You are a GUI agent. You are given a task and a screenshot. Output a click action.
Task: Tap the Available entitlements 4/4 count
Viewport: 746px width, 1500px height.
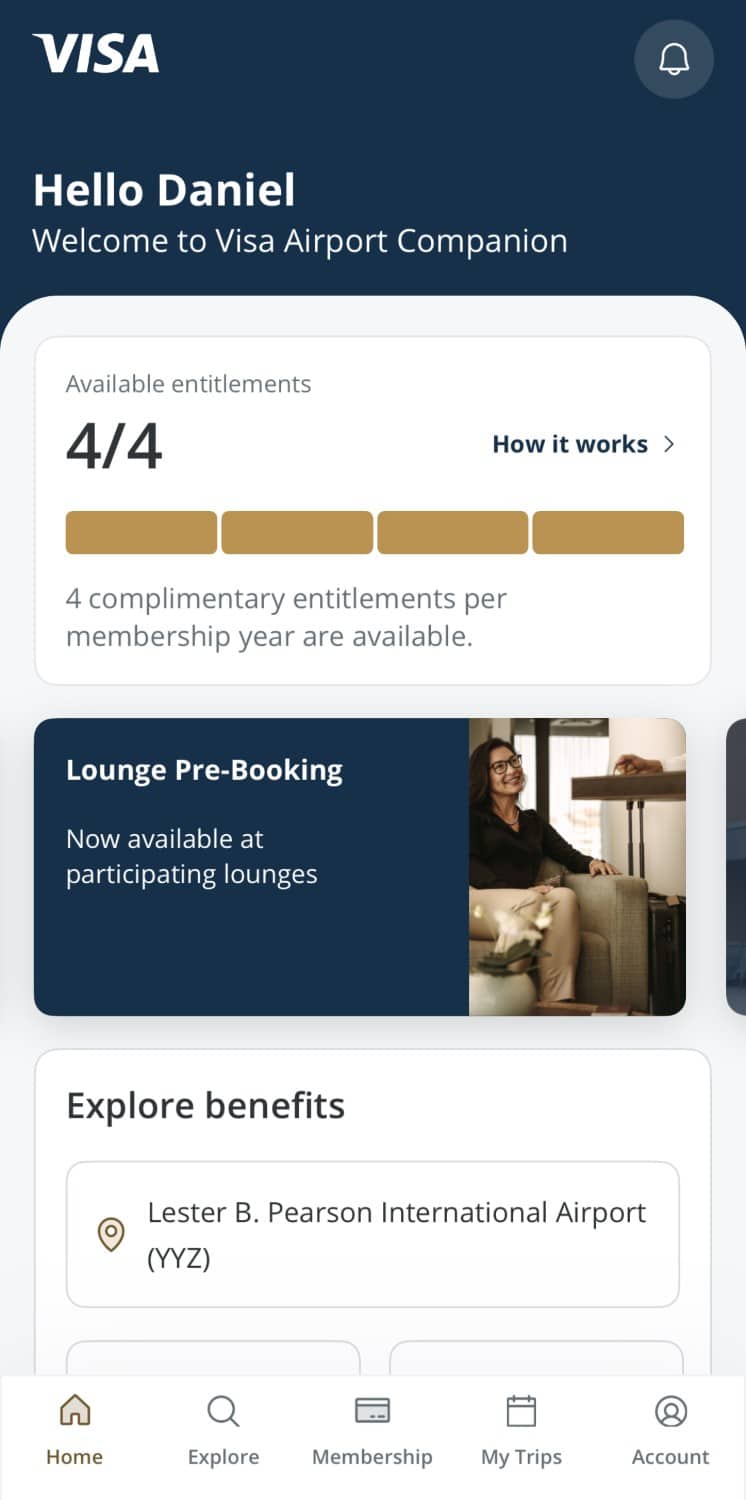[x=114, y=446]
